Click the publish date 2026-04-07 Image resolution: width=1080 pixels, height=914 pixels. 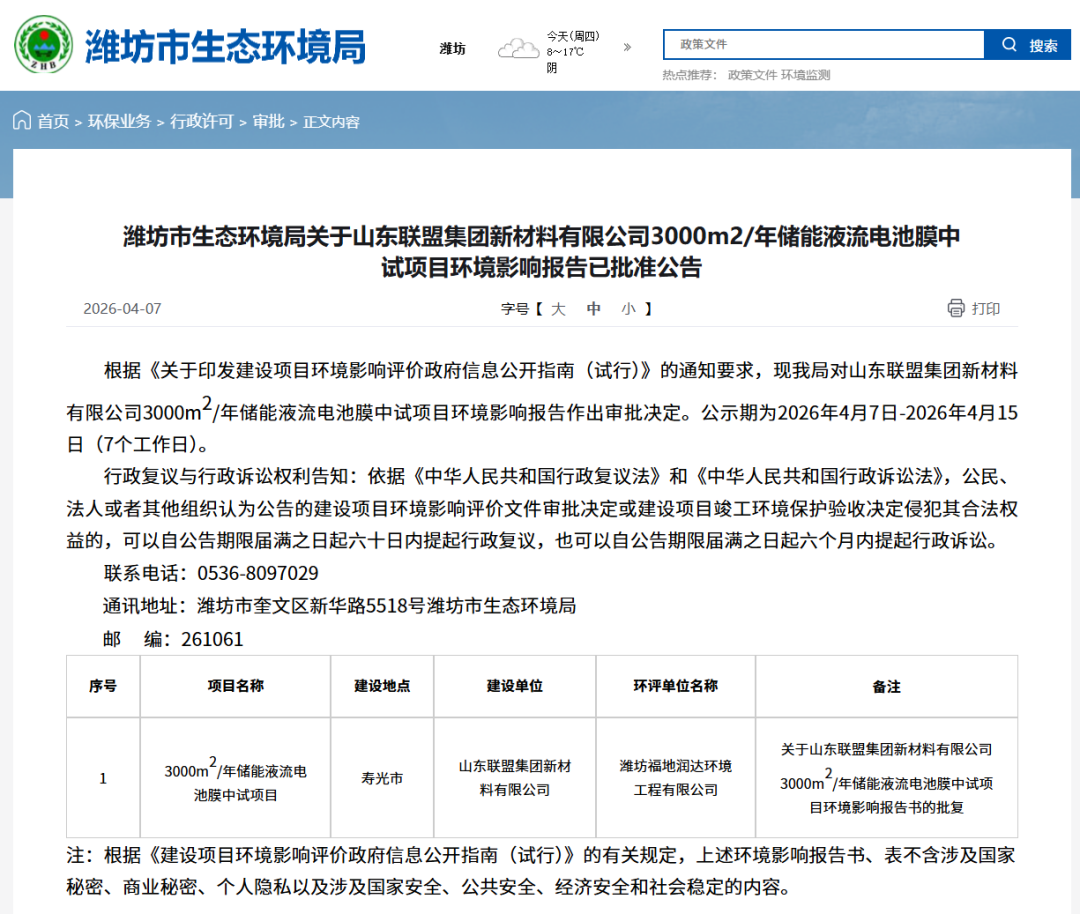click(123, 309)
